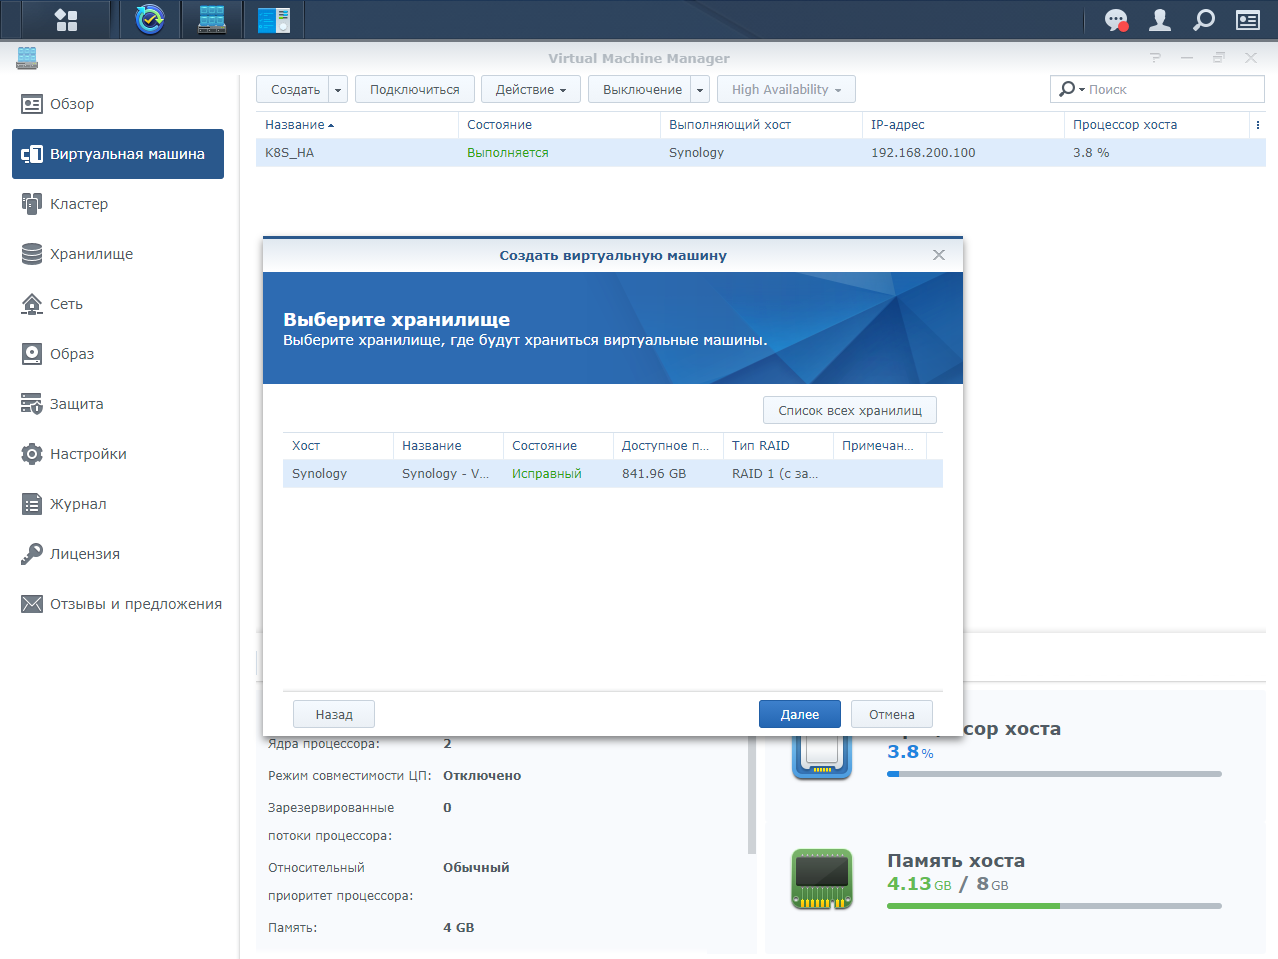This screenshot has height=959, width=1278.
Task: Expand the Выключение dropdown arrow
Action: pyautogui.click(x=700, y=89)
